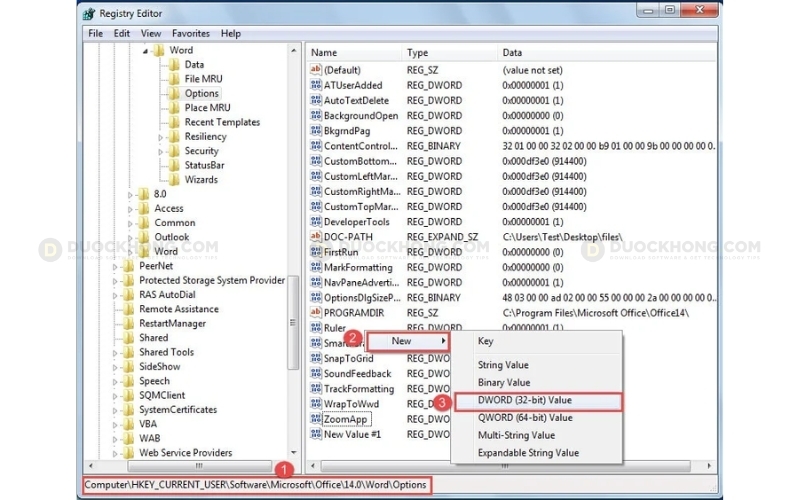Click the File MRU folder icon
800x500 pixels.
click(x=174, y=79)
